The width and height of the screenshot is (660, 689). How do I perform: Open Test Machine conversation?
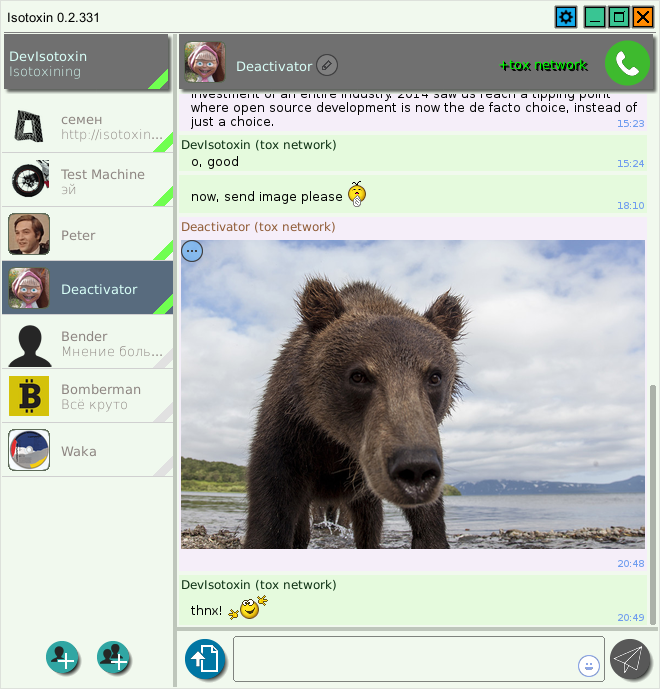[87, 180]
